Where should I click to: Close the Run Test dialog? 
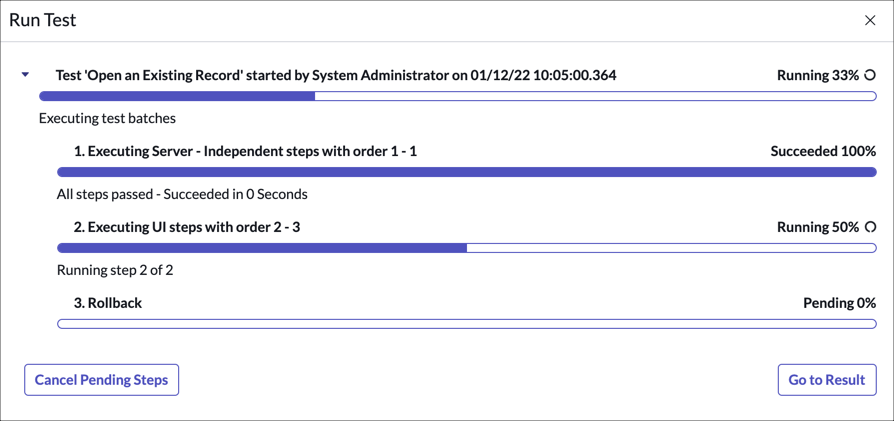[x=870, y=20]
